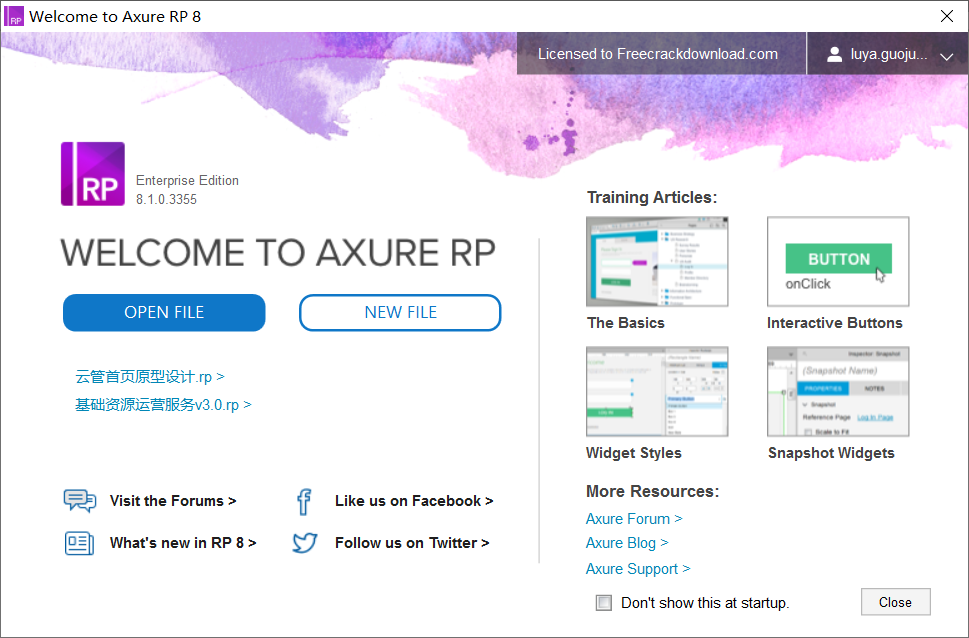Click the luya.guoju account name
969x638 pixels.
(889, 54)
